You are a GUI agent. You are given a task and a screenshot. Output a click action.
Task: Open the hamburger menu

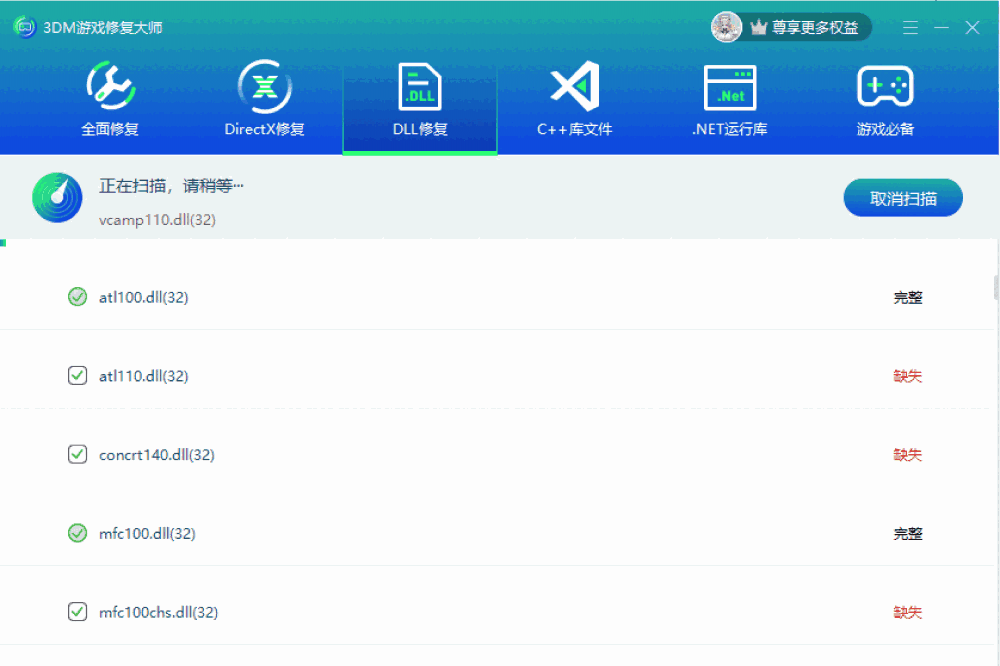coord(910,27)
